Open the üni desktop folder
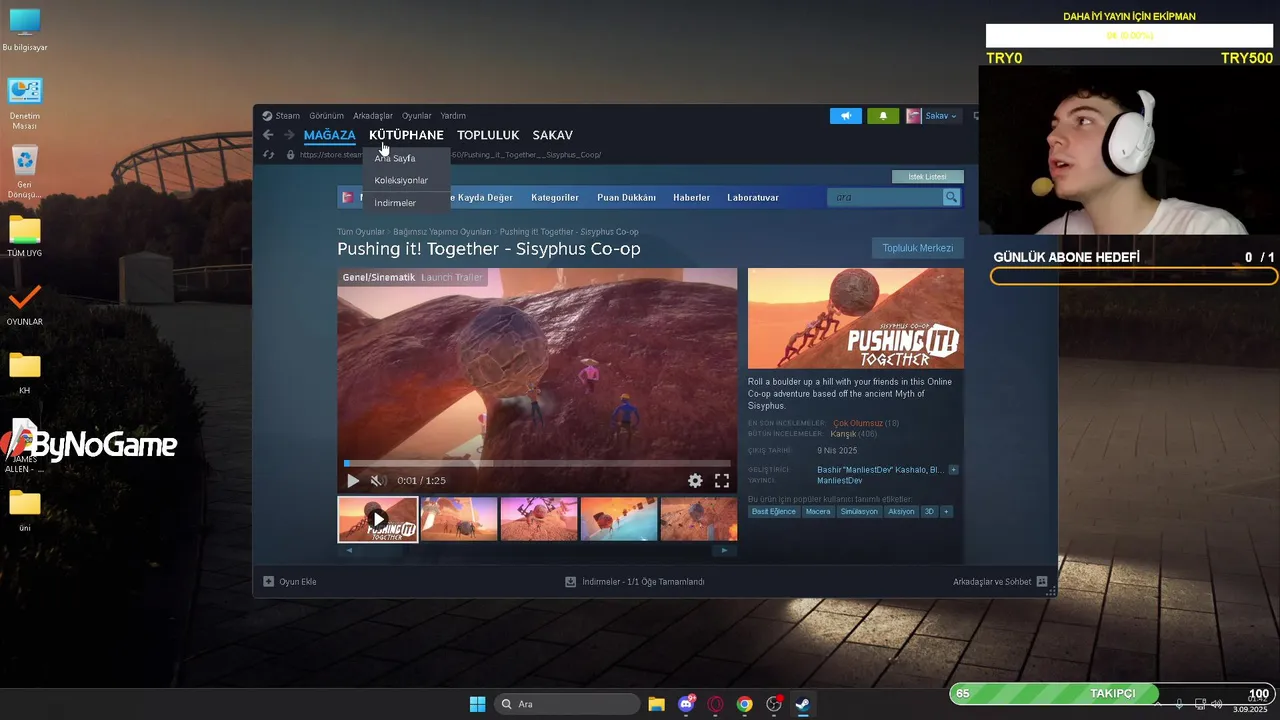The height and width of the screenshot is (720, 1280). pos(25,510)
